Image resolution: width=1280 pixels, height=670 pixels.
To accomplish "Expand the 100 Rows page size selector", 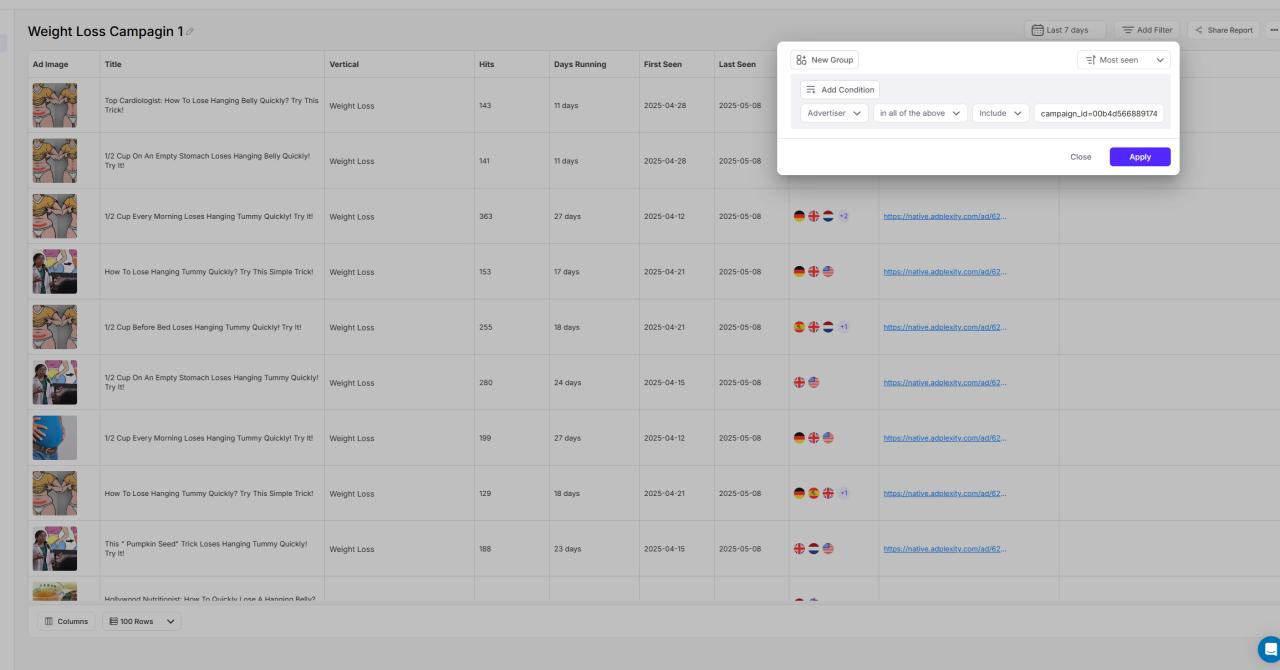I will coord(141,621).
